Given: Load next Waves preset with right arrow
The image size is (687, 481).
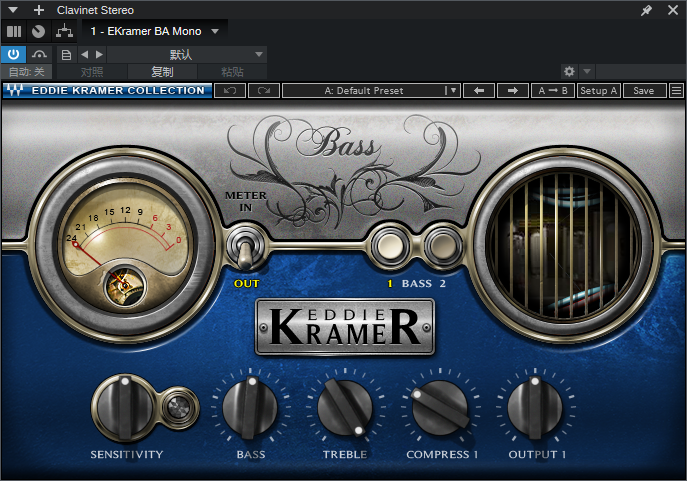Looking at the screenshot, I should [x=513, y=91].
